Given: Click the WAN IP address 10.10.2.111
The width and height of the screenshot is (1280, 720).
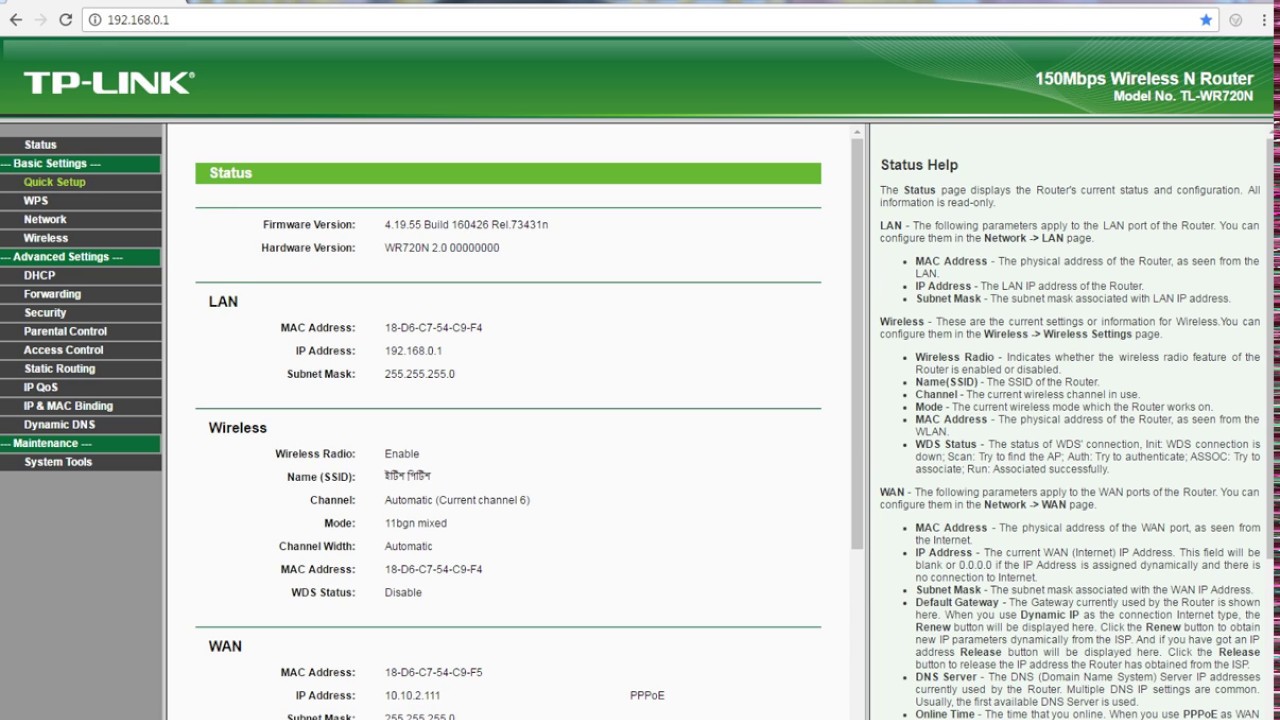Looking at the screenshot, I should pos(412,696).
